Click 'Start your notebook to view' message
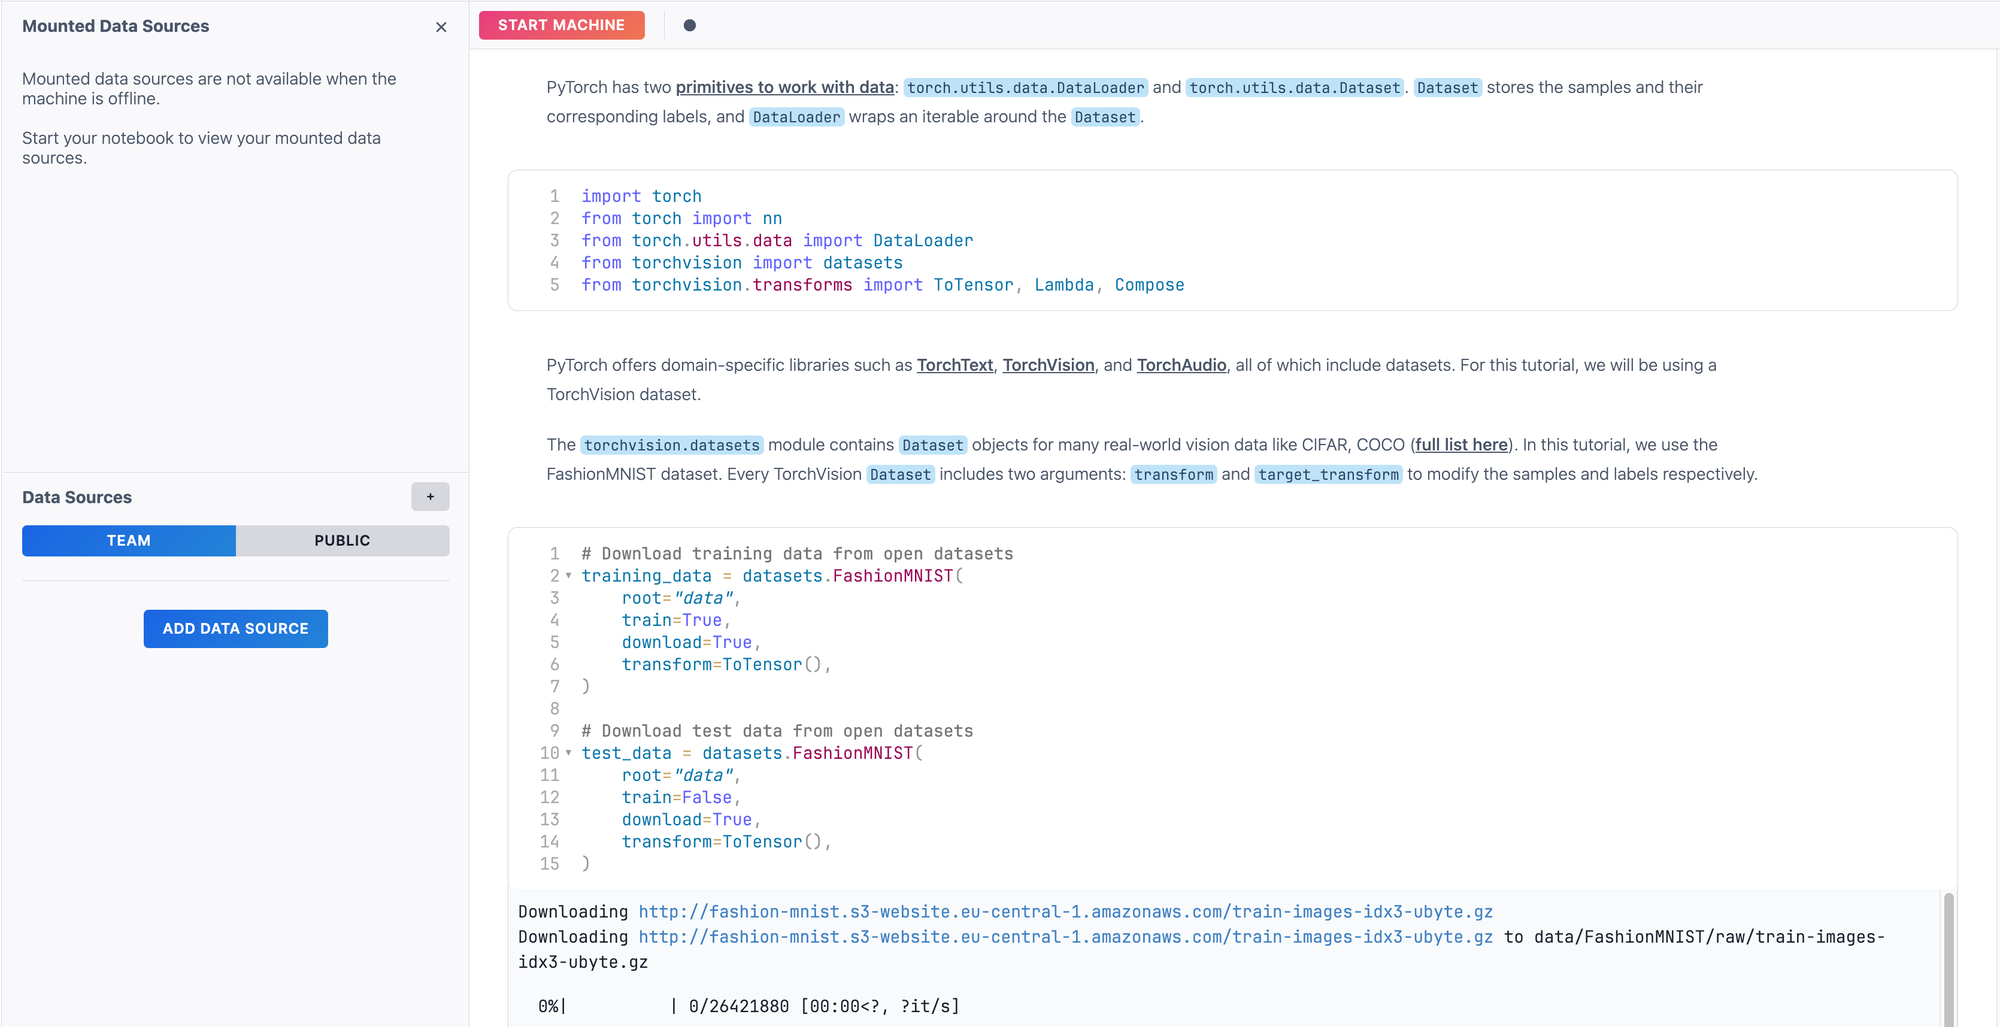Screen dimensions: 2000x1027 (202, 148)
